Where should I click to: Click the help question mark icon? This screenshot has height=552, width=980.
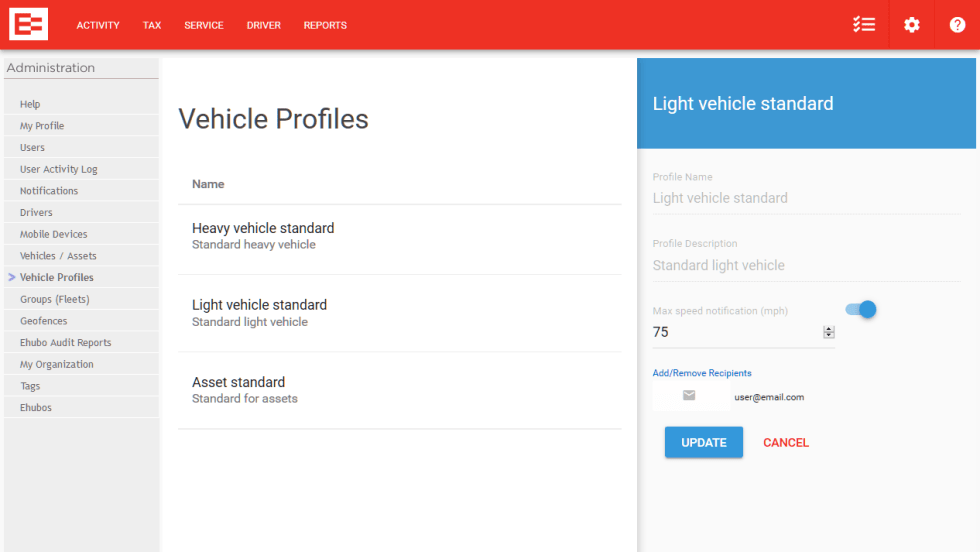957,25
